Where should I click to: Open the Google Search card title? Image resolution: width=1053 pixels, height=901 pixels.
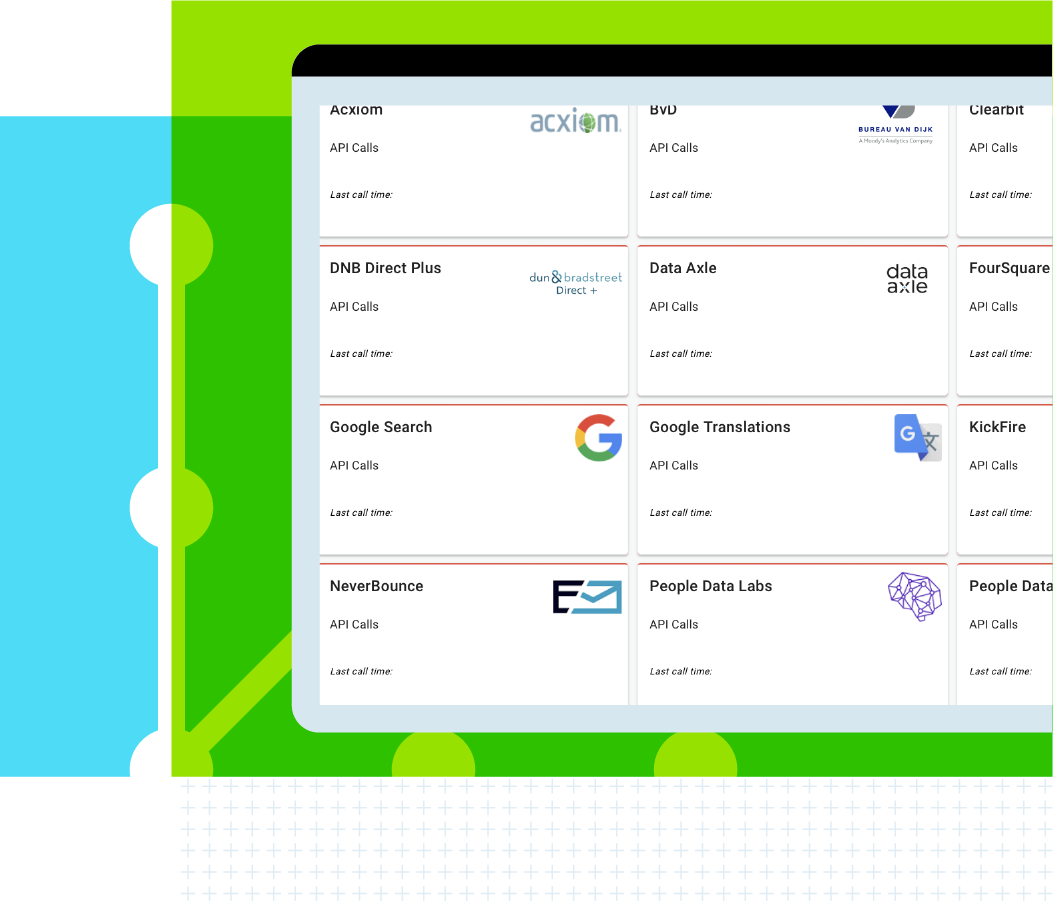[x=381, y=427]
